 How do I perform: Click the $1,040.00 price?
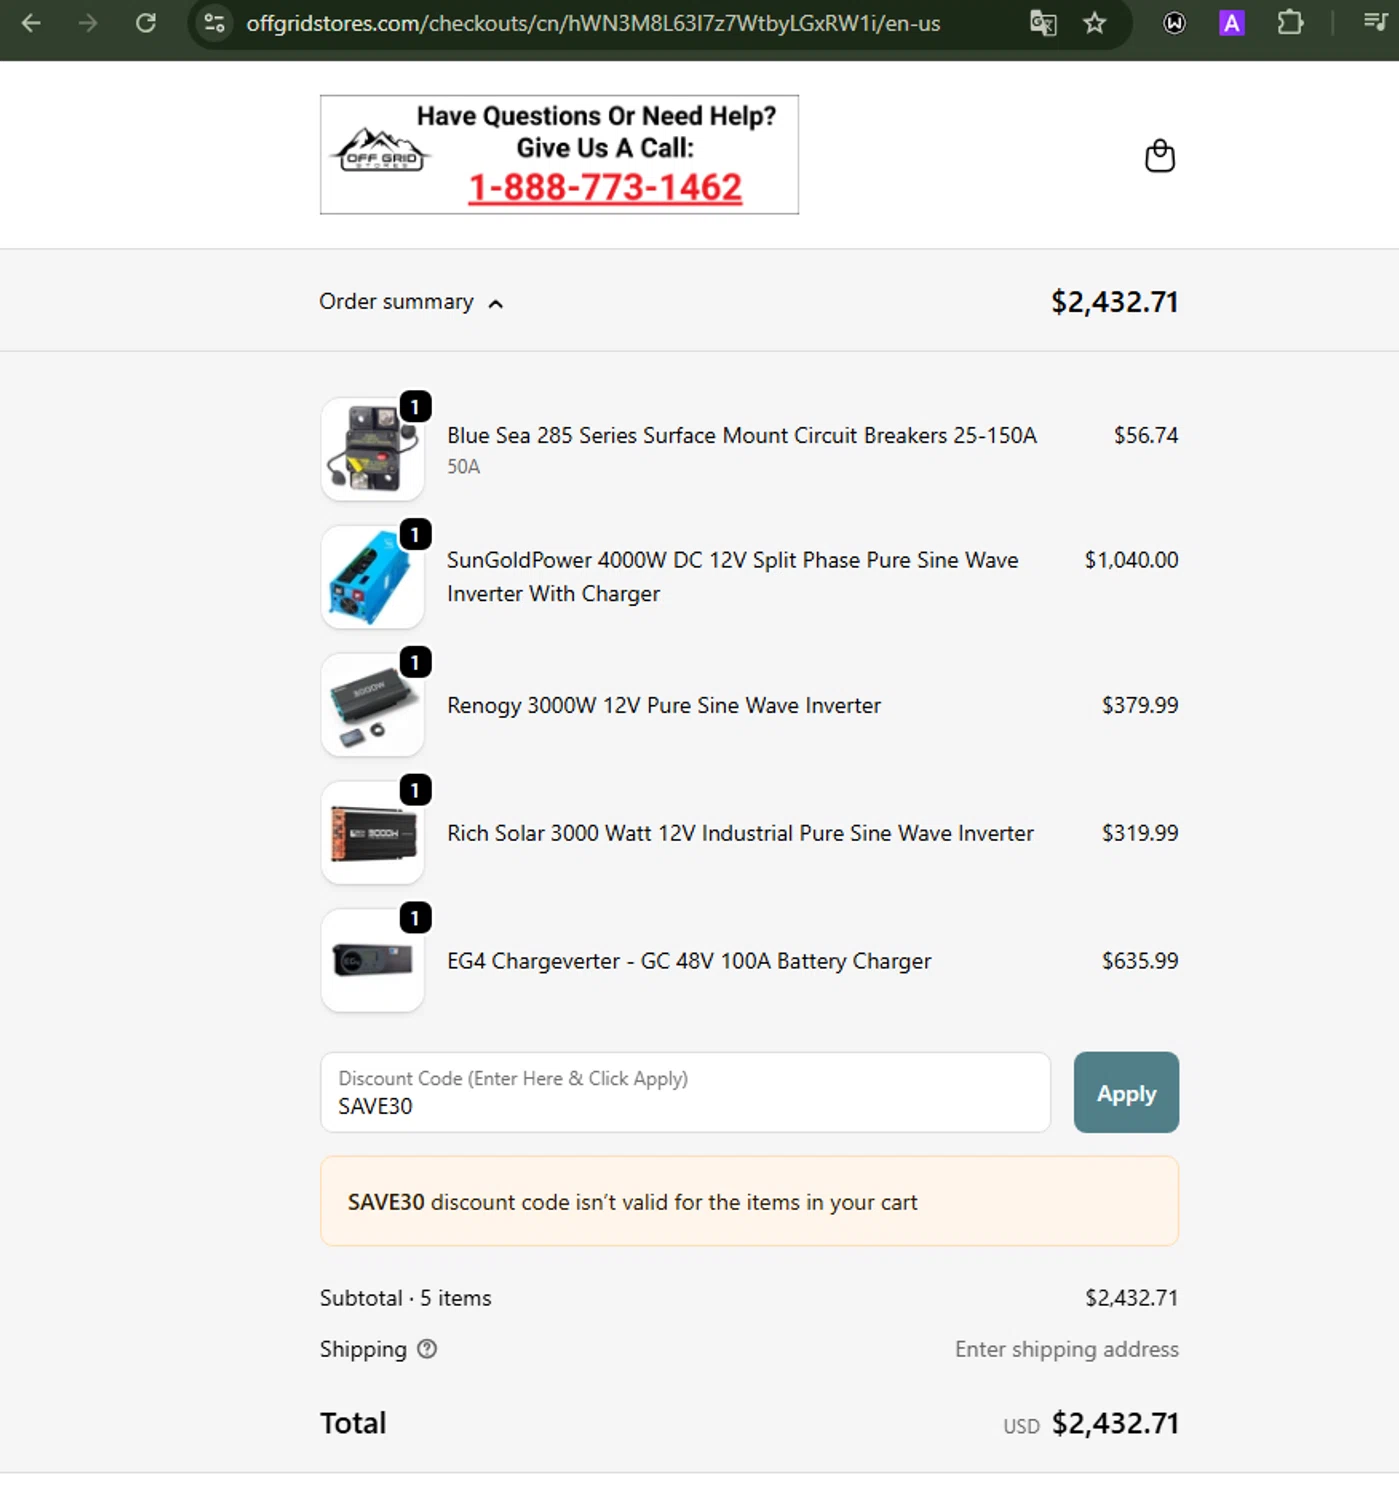(x=1132, y=560)
